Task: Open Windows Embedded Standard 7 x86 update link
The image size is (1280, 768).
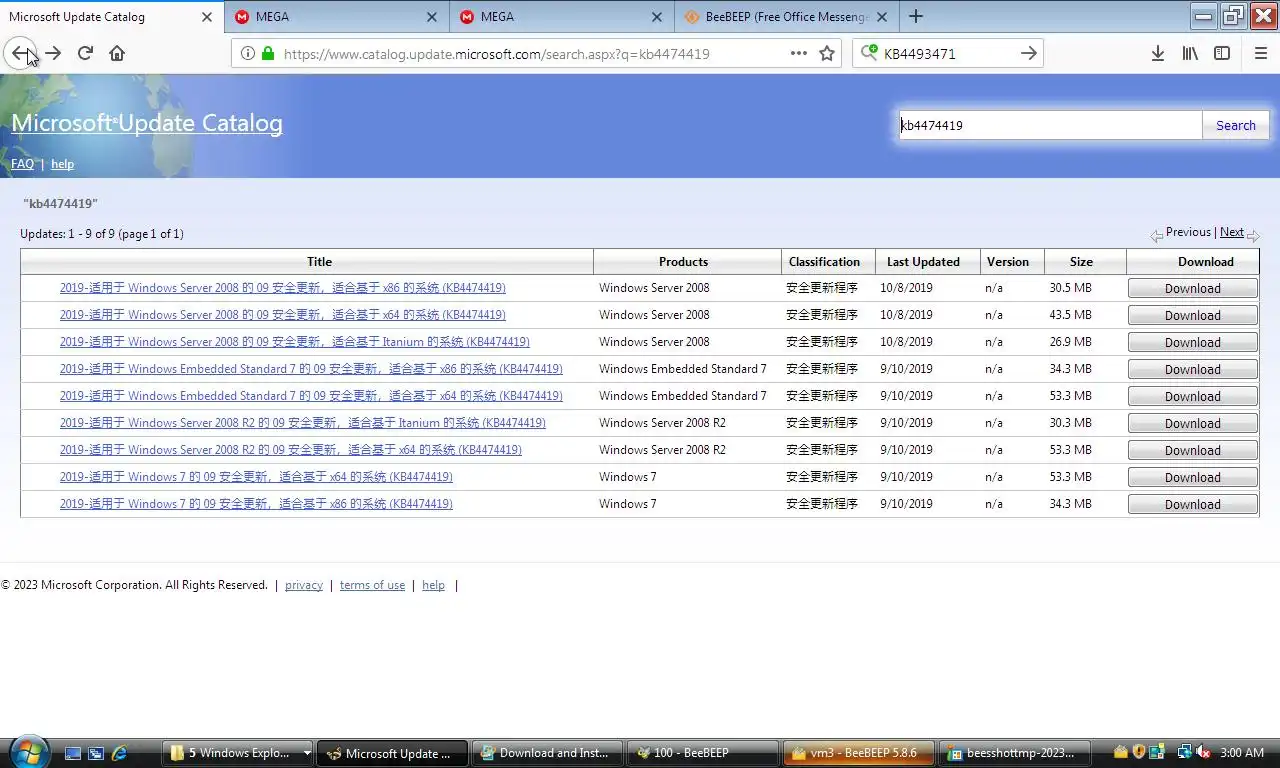Action: pyautogui.click(x=311, y=369)
